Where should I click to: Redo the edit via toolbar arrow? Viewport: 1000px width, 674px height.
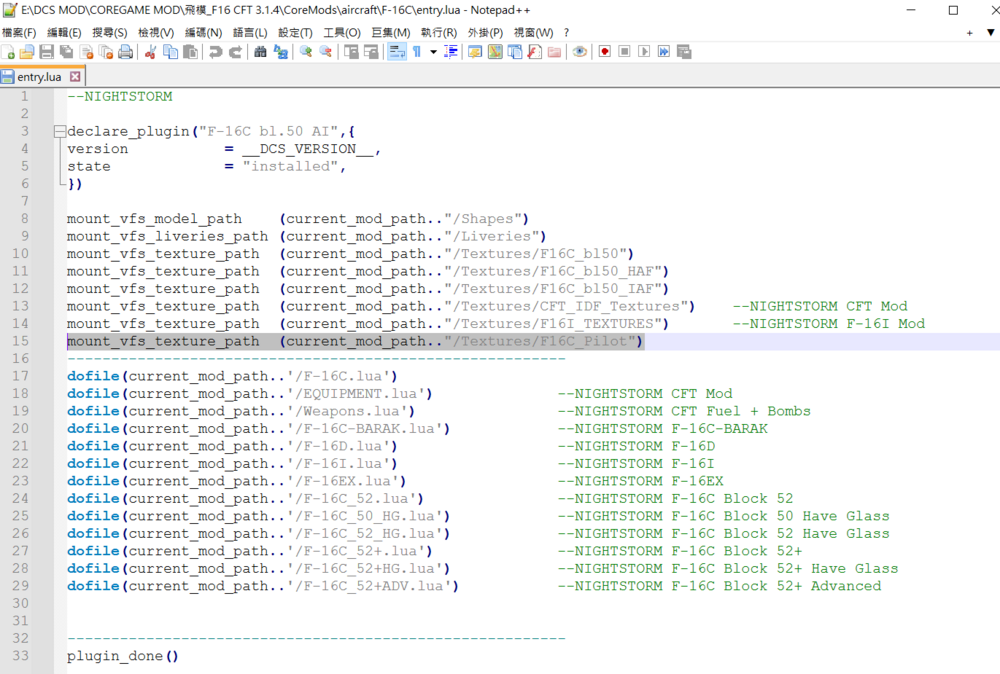pos(235,52)
